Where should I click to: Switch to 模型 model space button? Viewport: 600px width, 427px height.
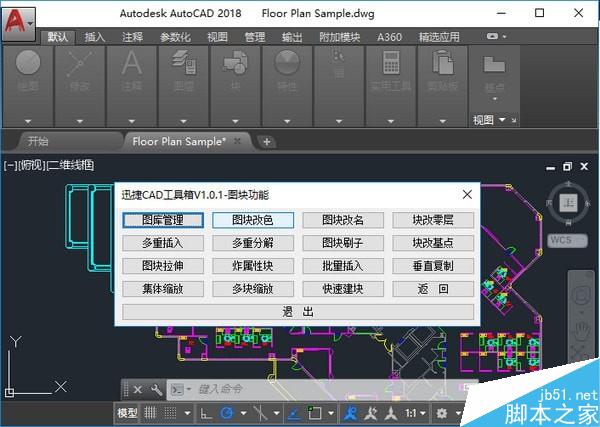127,413
